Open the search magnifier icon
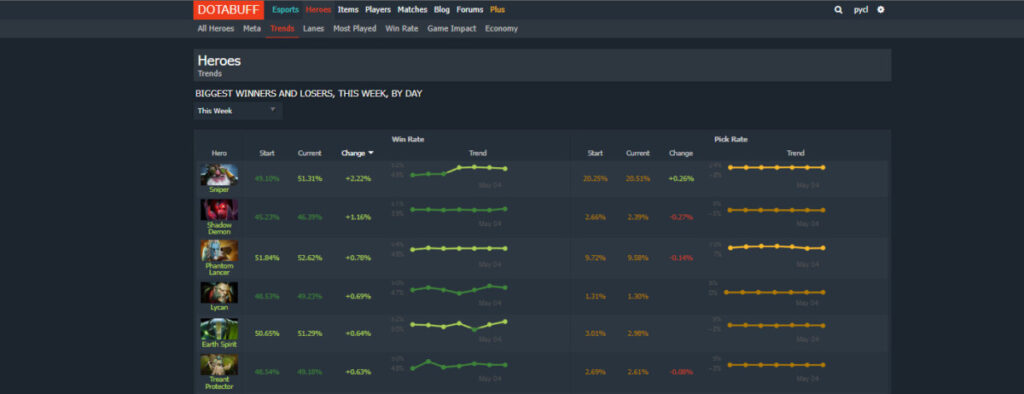Viewport: 1024px width, 394px height. point(838,10)
